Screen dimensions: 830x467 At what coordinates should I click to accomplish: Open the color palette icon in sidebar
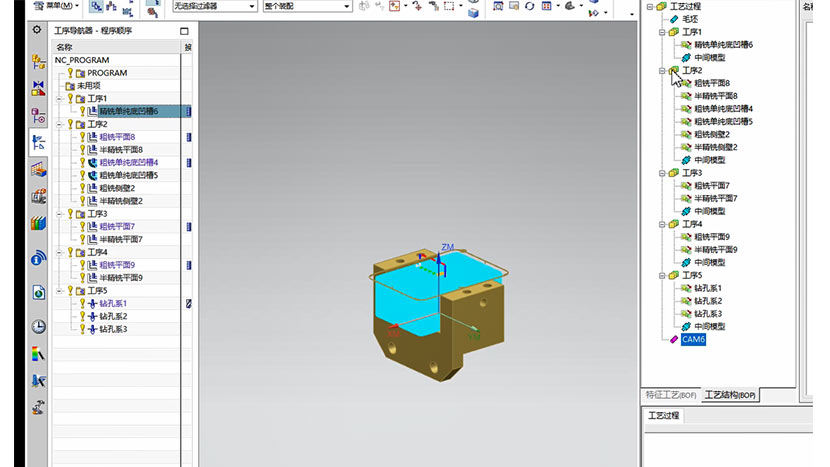tap(38, 353)
